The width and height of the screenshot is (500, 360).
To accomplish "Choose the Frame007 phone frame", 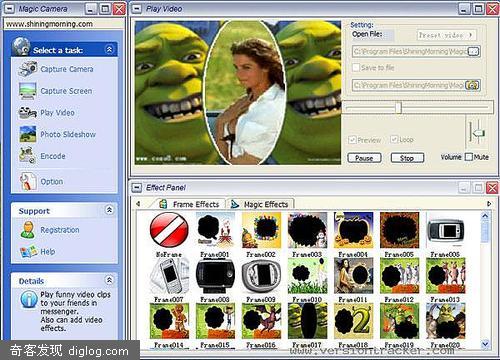I will 169,276.
